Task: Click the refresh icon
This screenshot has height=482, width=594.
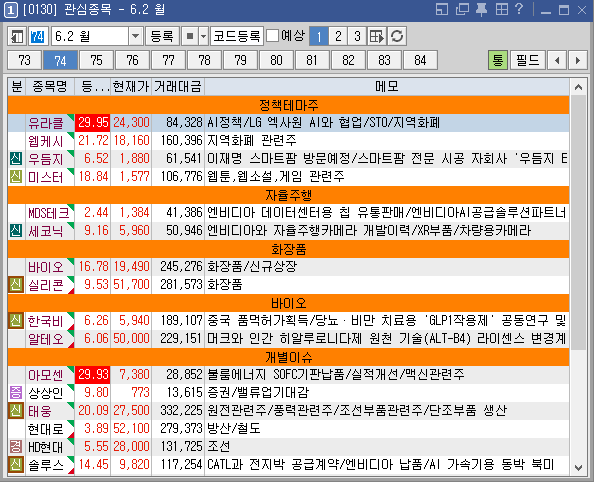Action: (x=397, y=36)
